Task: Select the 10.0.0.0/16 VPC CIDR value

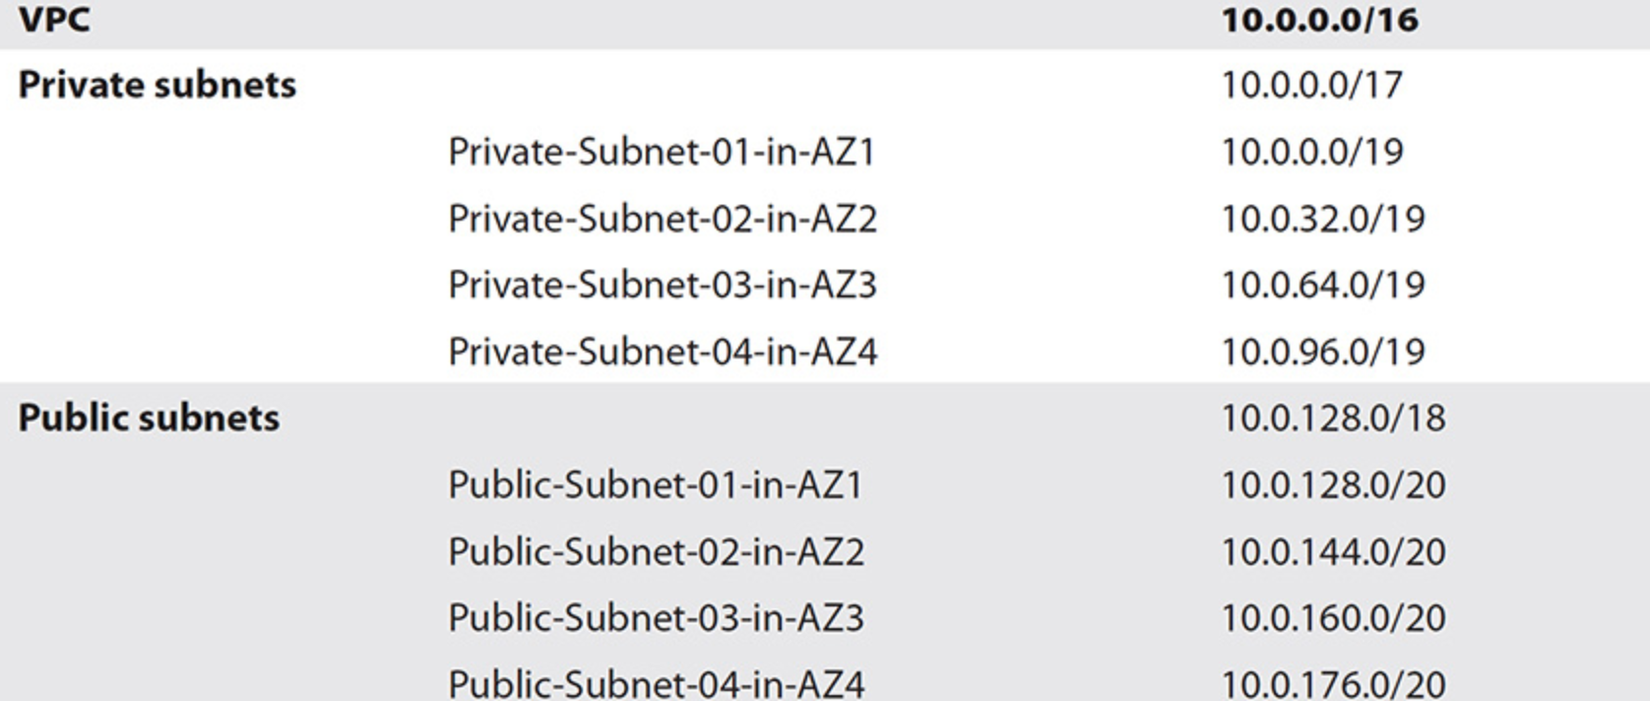Action: [1319, 20]
